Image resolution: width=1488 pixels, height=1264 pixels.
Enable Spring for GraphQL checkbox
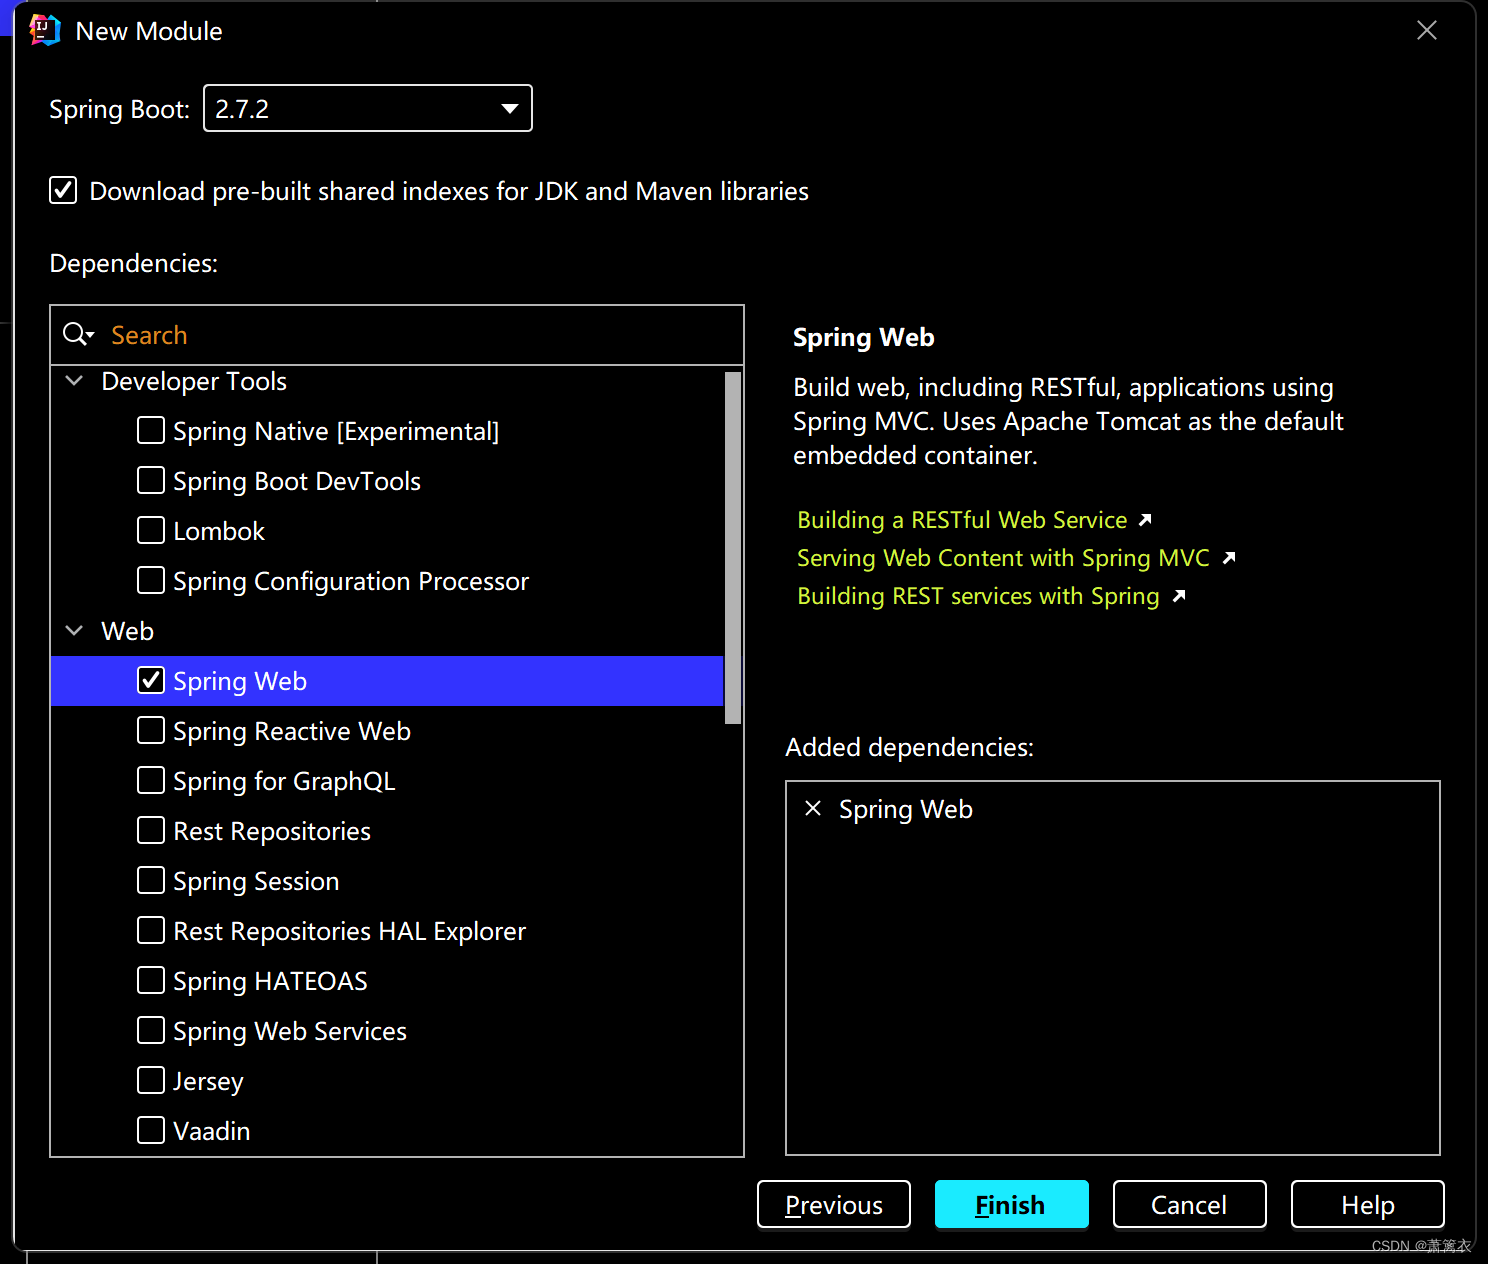pyautogui.click(x=151, y=780)
